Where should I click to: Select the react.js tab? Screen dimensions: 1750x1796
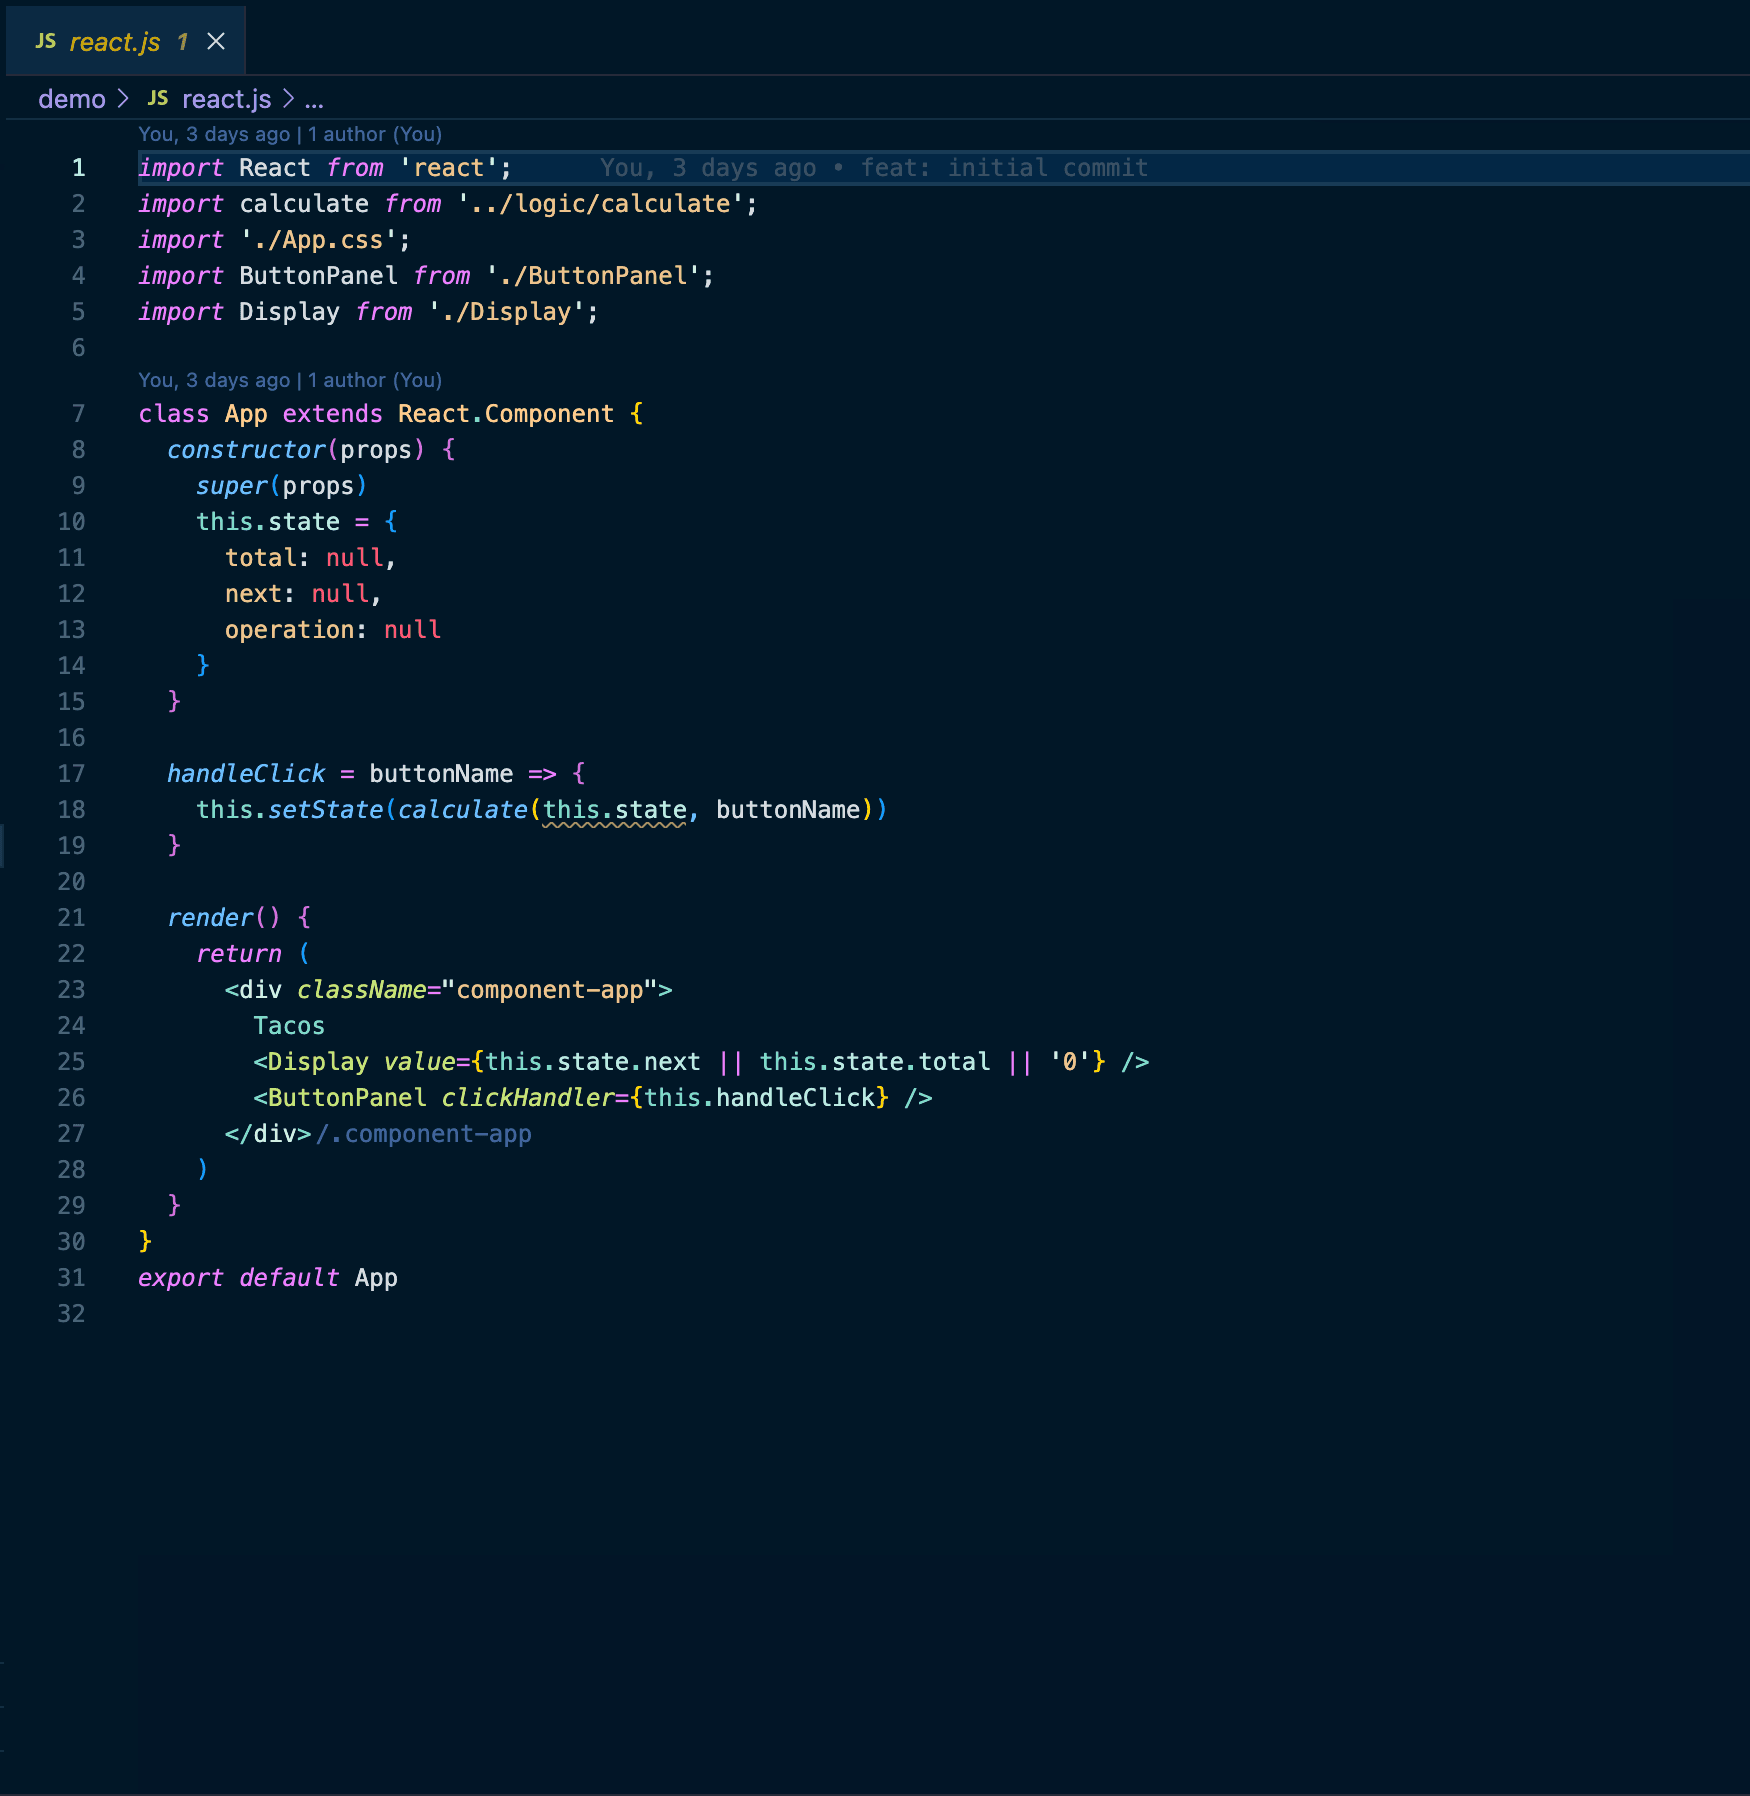click(126, 41)
